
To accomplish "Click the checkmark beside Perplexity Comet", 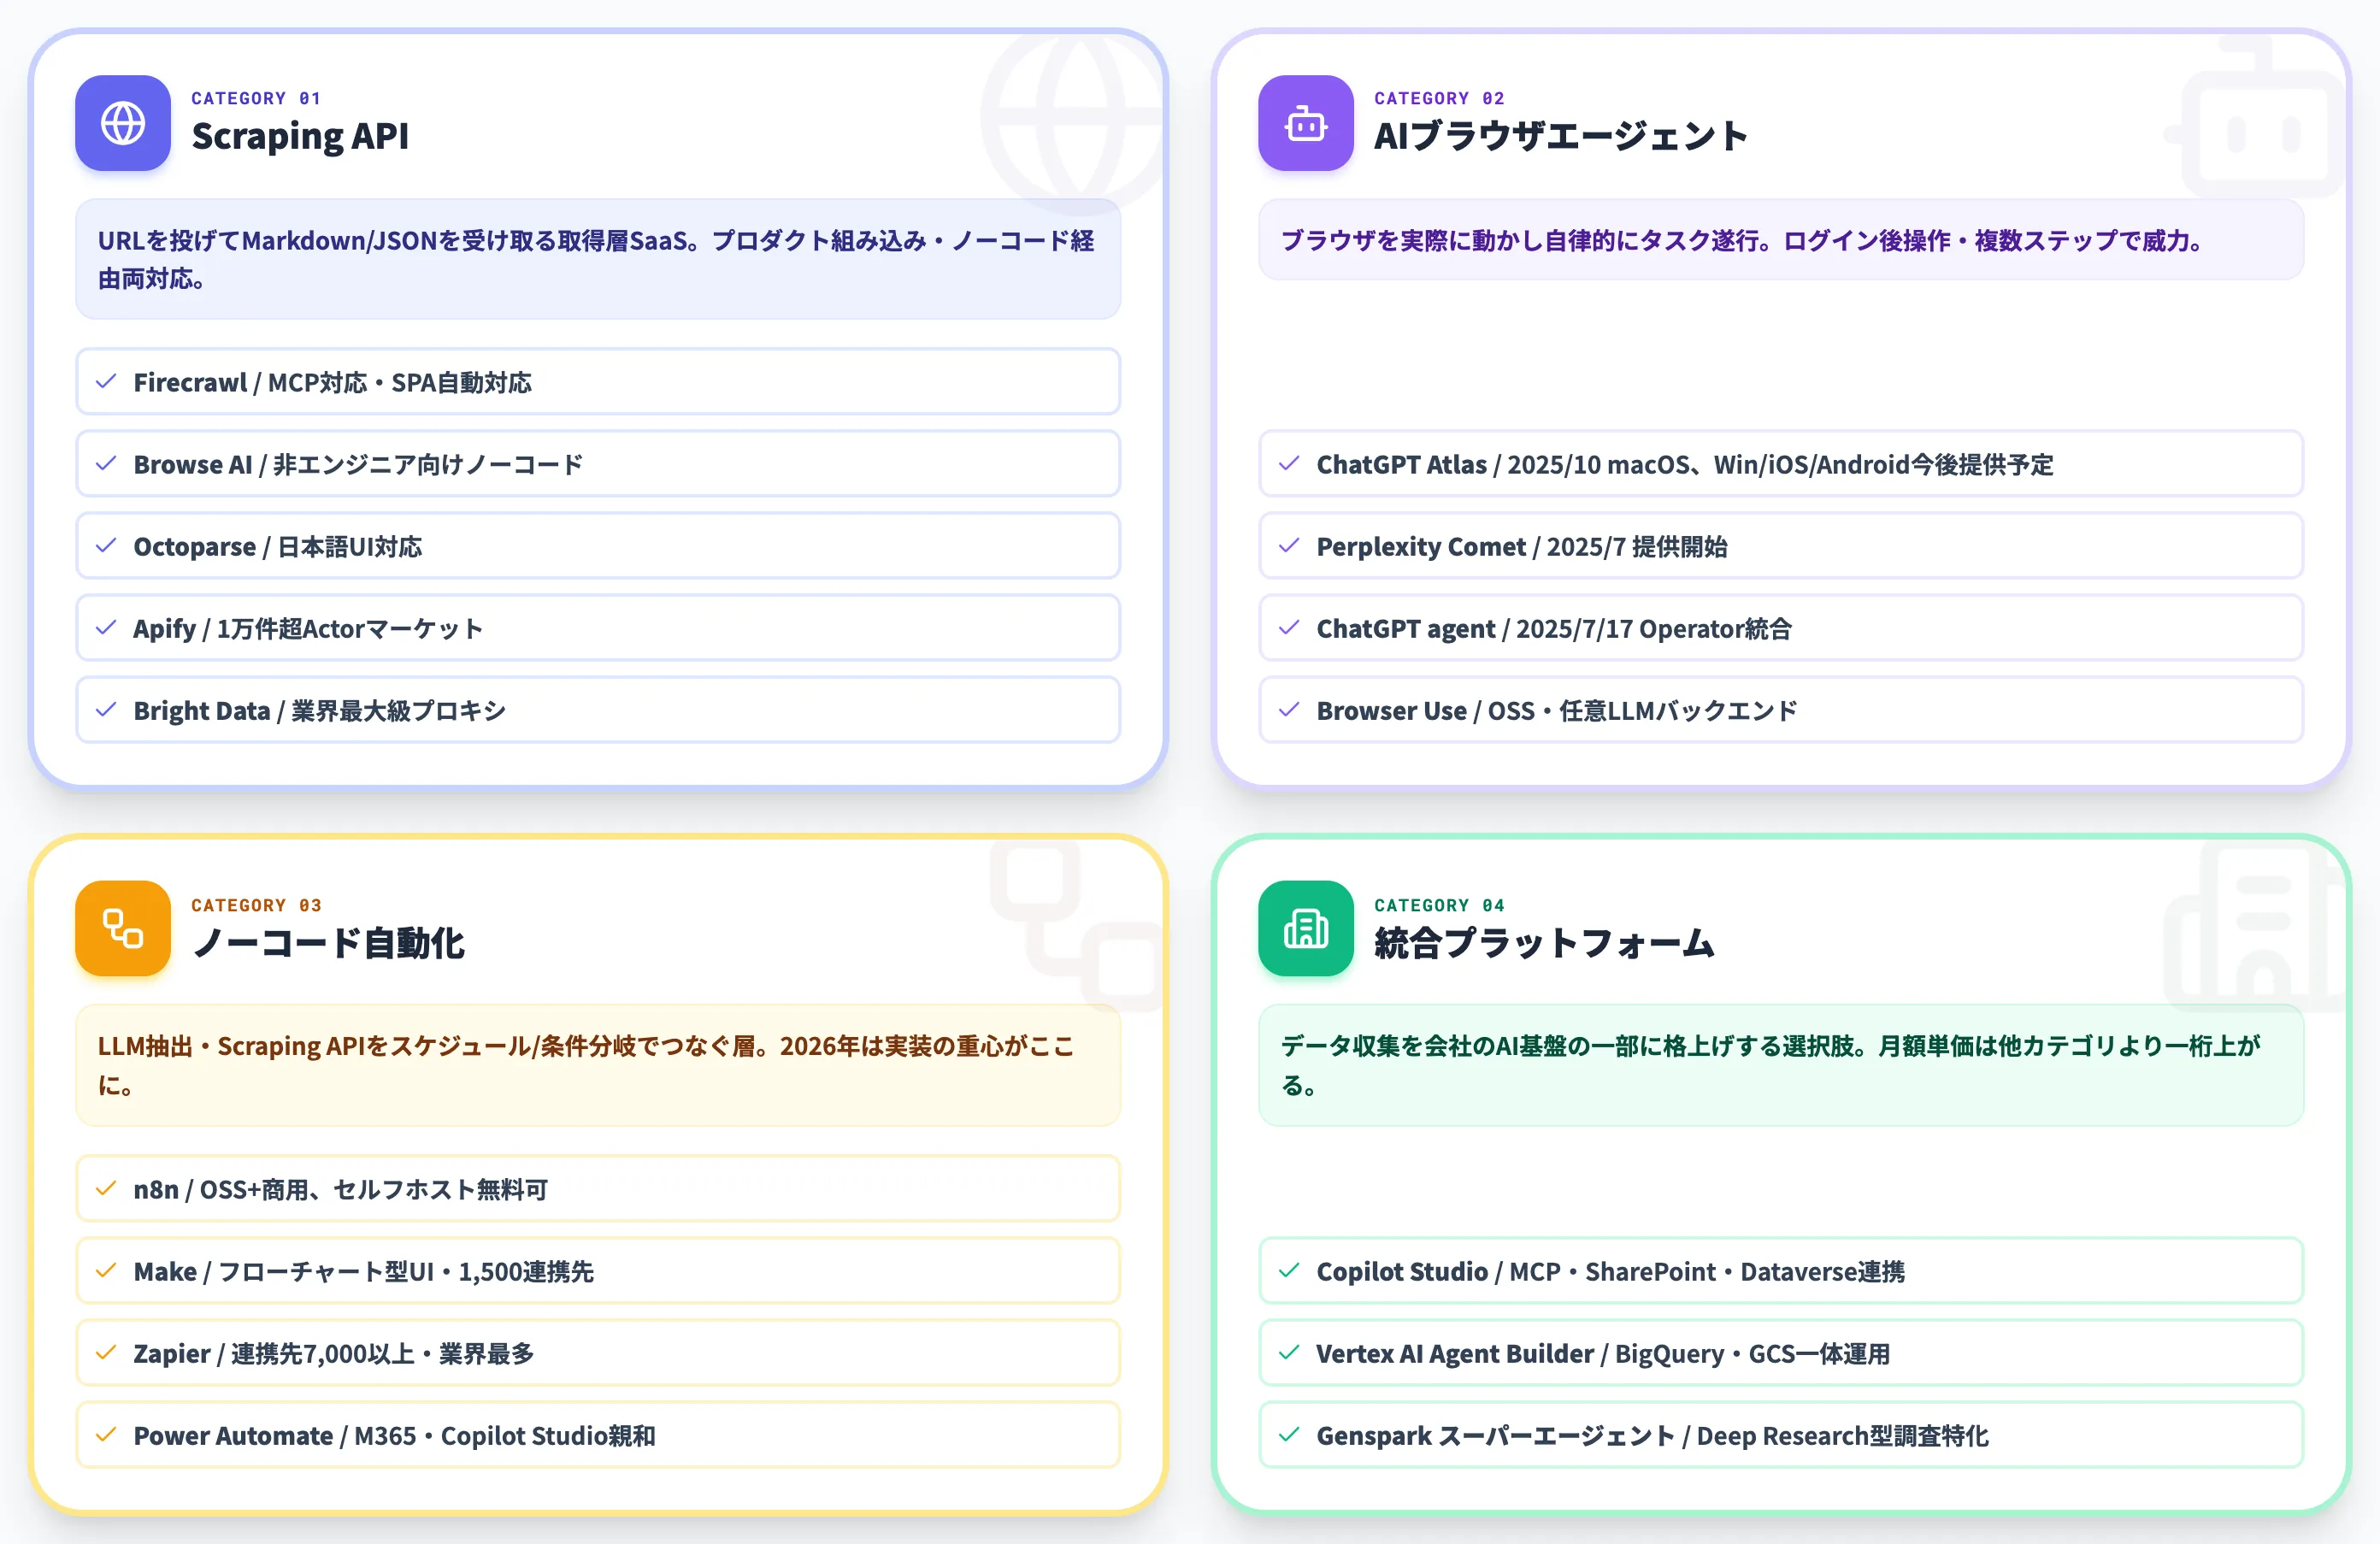I will (1289, 546).
